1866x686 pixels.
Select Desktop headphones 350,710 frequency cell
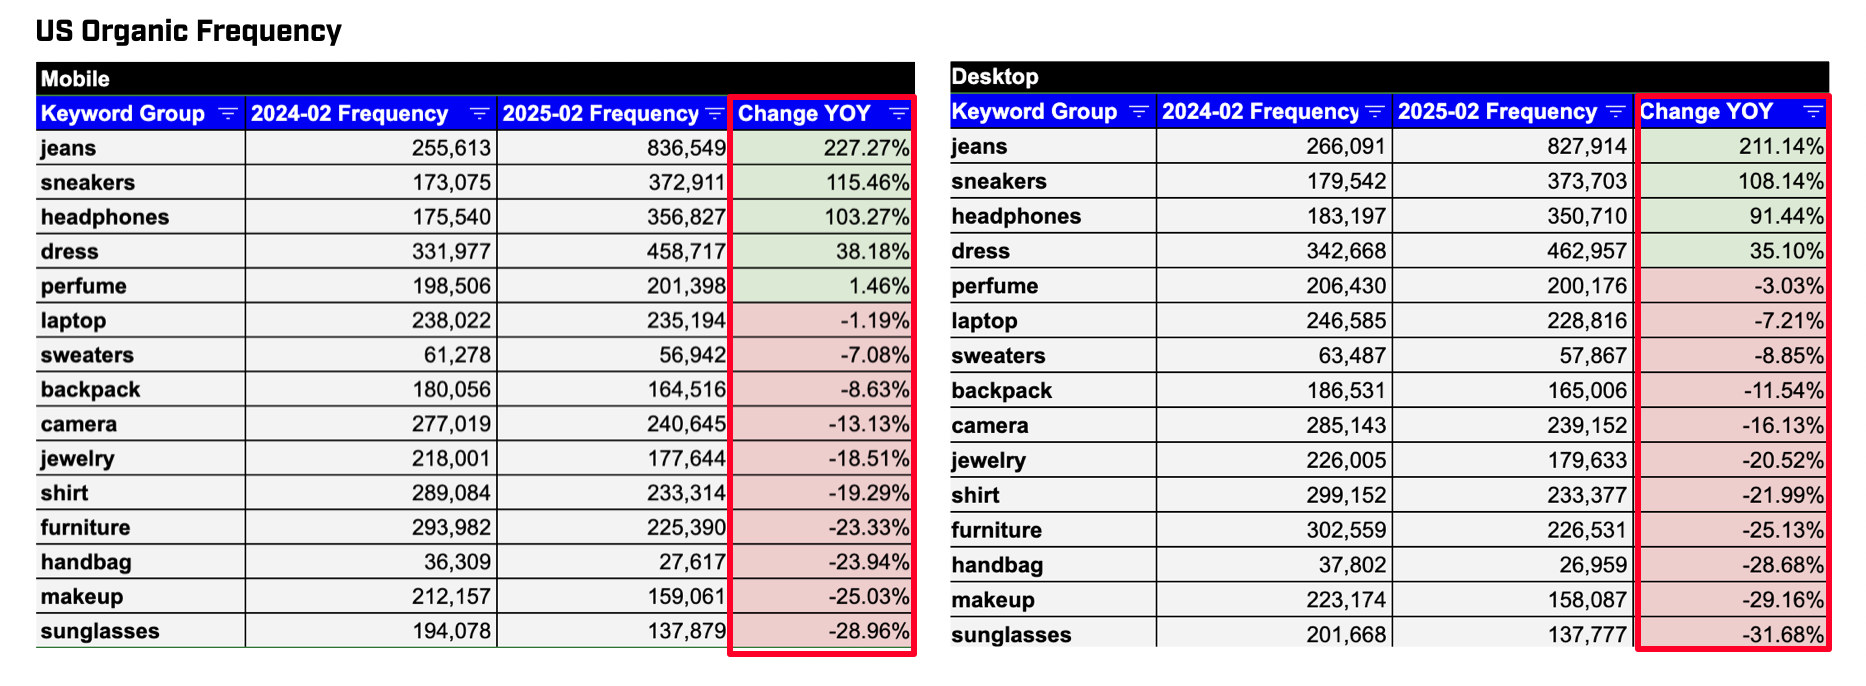[x=1514, y=216]
